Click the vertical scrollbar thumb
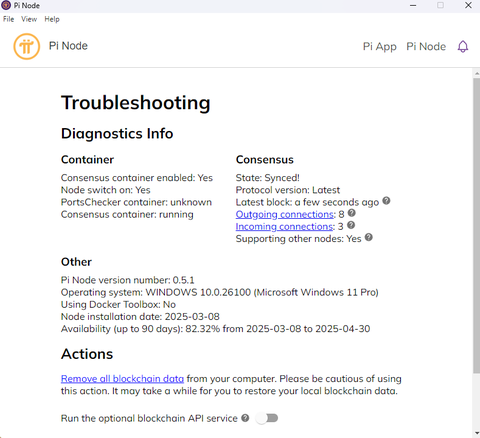Image resolution: width=480 pixels, height=438 pixels. tap(476, 226)
